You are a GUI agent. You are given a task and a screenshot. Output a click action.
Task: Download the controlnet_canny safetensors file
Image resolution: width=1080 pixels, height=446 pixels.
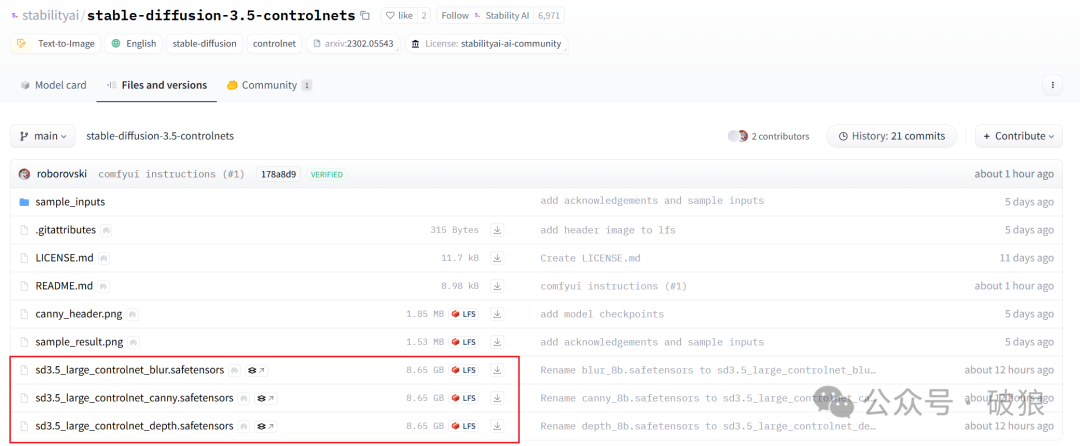[x=497, y=398]
